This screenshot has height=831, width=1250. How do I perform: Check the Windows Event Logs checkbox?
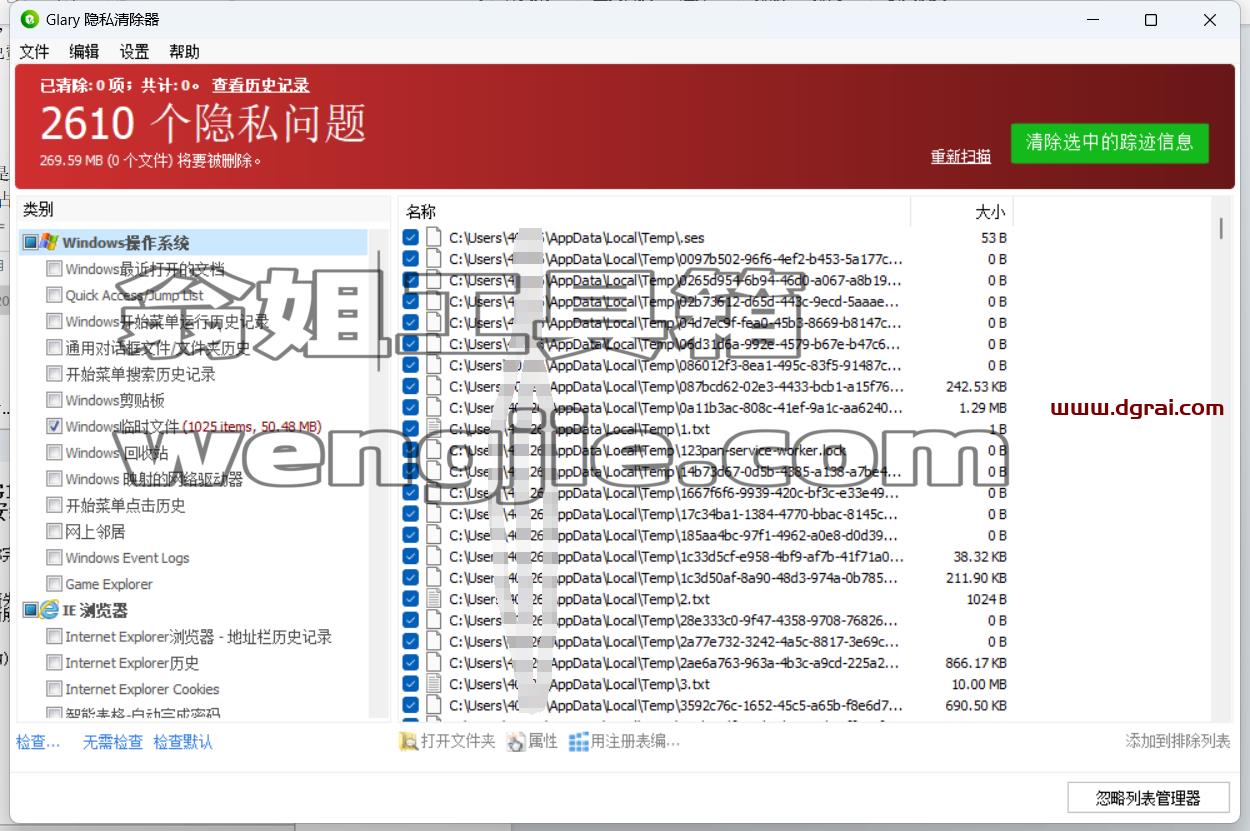54,558
